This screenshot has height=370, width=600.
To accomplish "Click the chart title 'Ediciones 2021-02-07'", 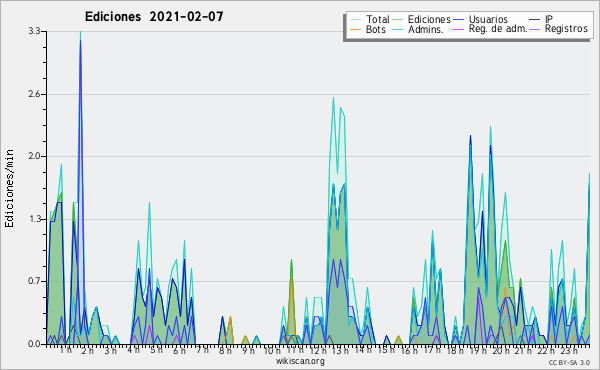I will point(154,17).
